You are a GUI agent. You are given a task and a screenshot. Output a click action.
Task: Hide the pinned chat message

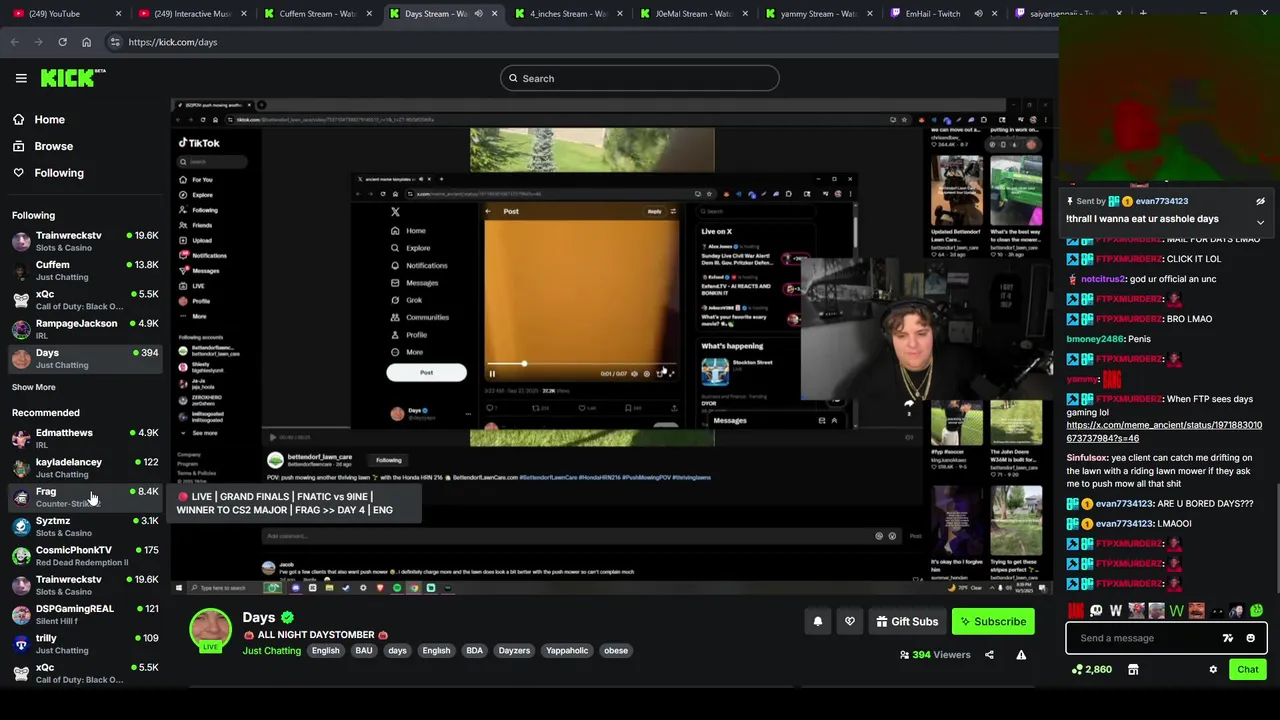1260,201
